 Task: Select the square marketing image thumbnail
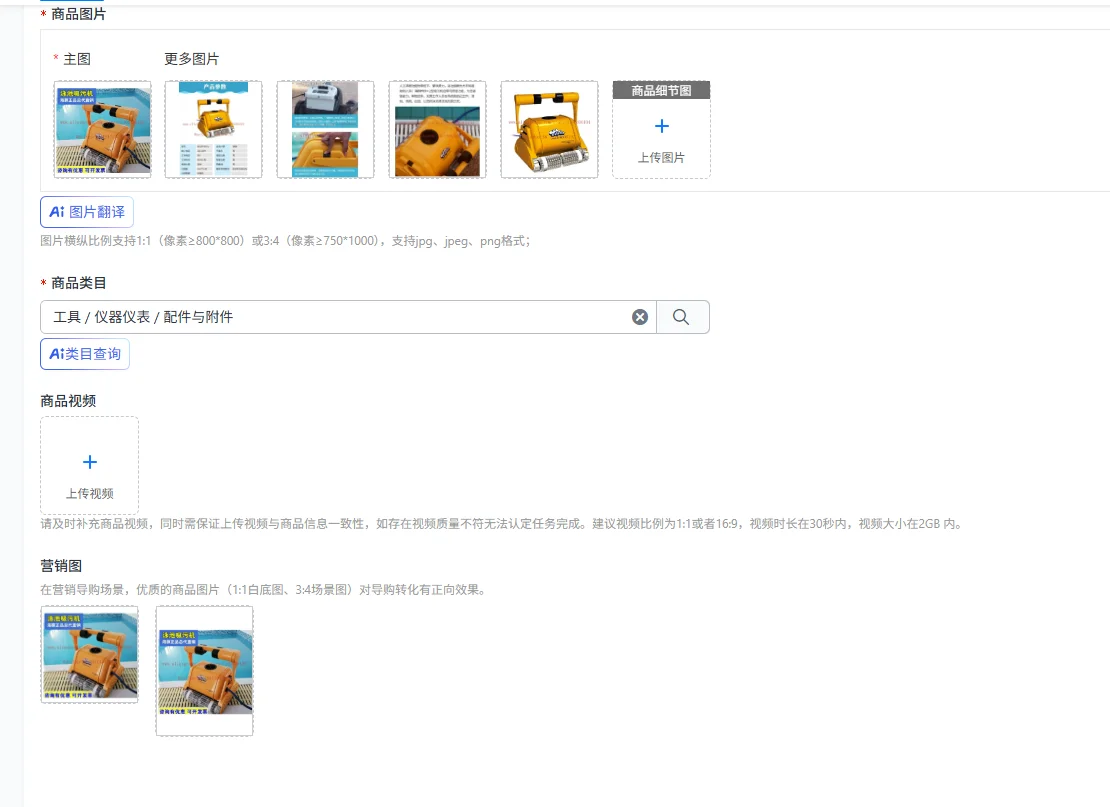click(x=89, y=654)
